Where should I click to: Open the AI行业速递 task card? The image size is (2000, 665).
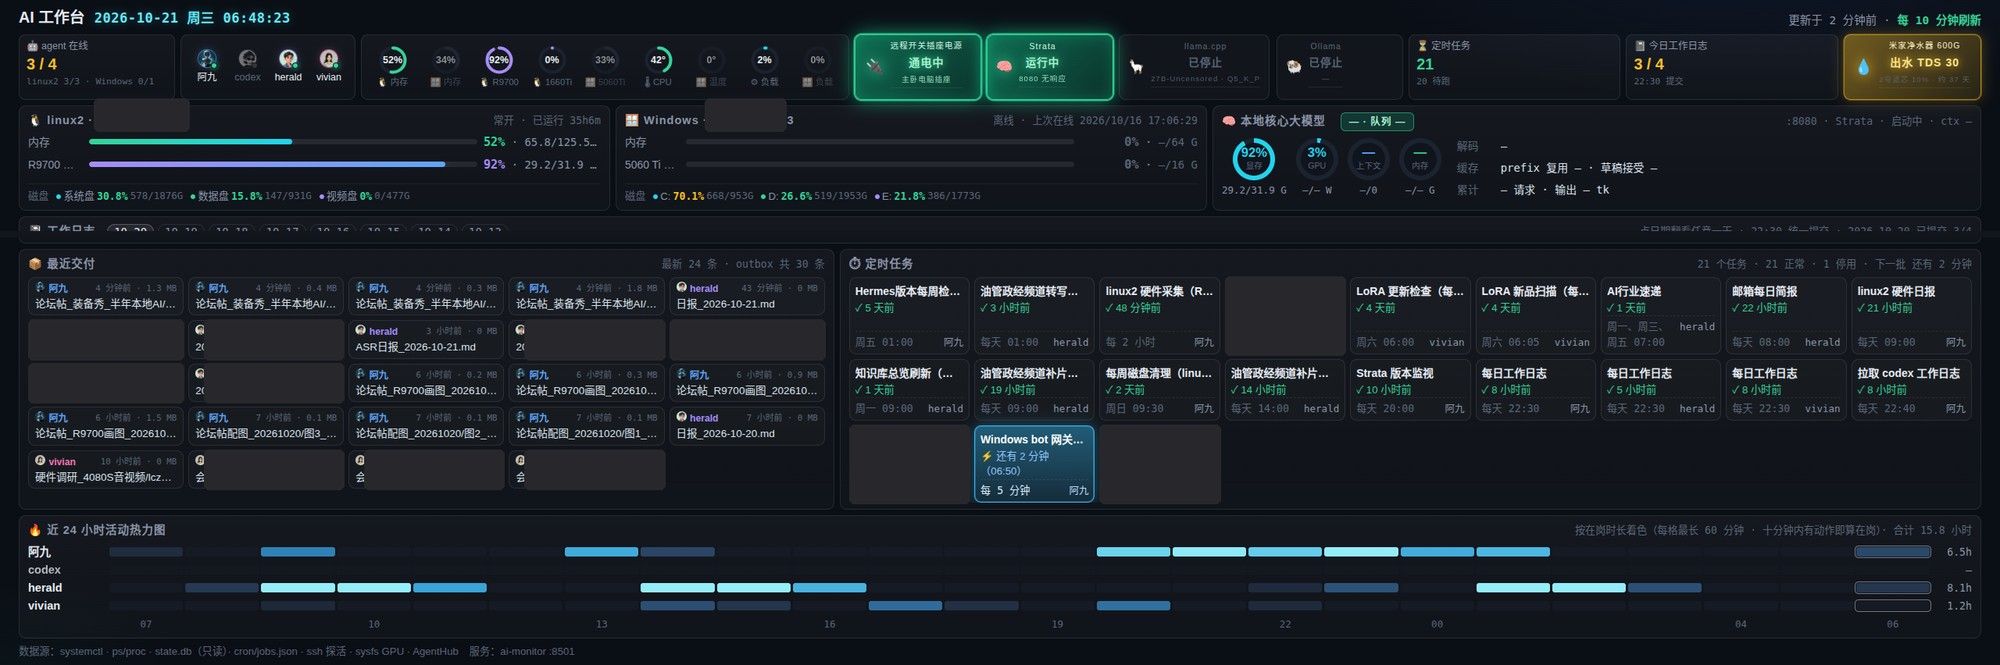tap(1661, 315)
